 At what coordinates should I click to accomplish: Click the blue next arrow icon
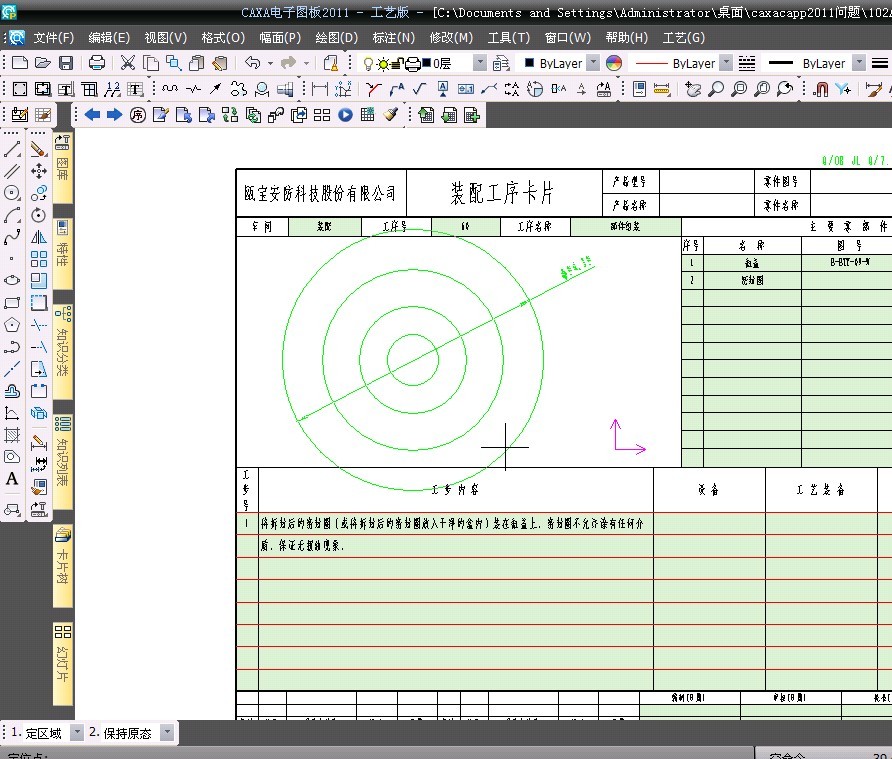(x=114, y=114)
